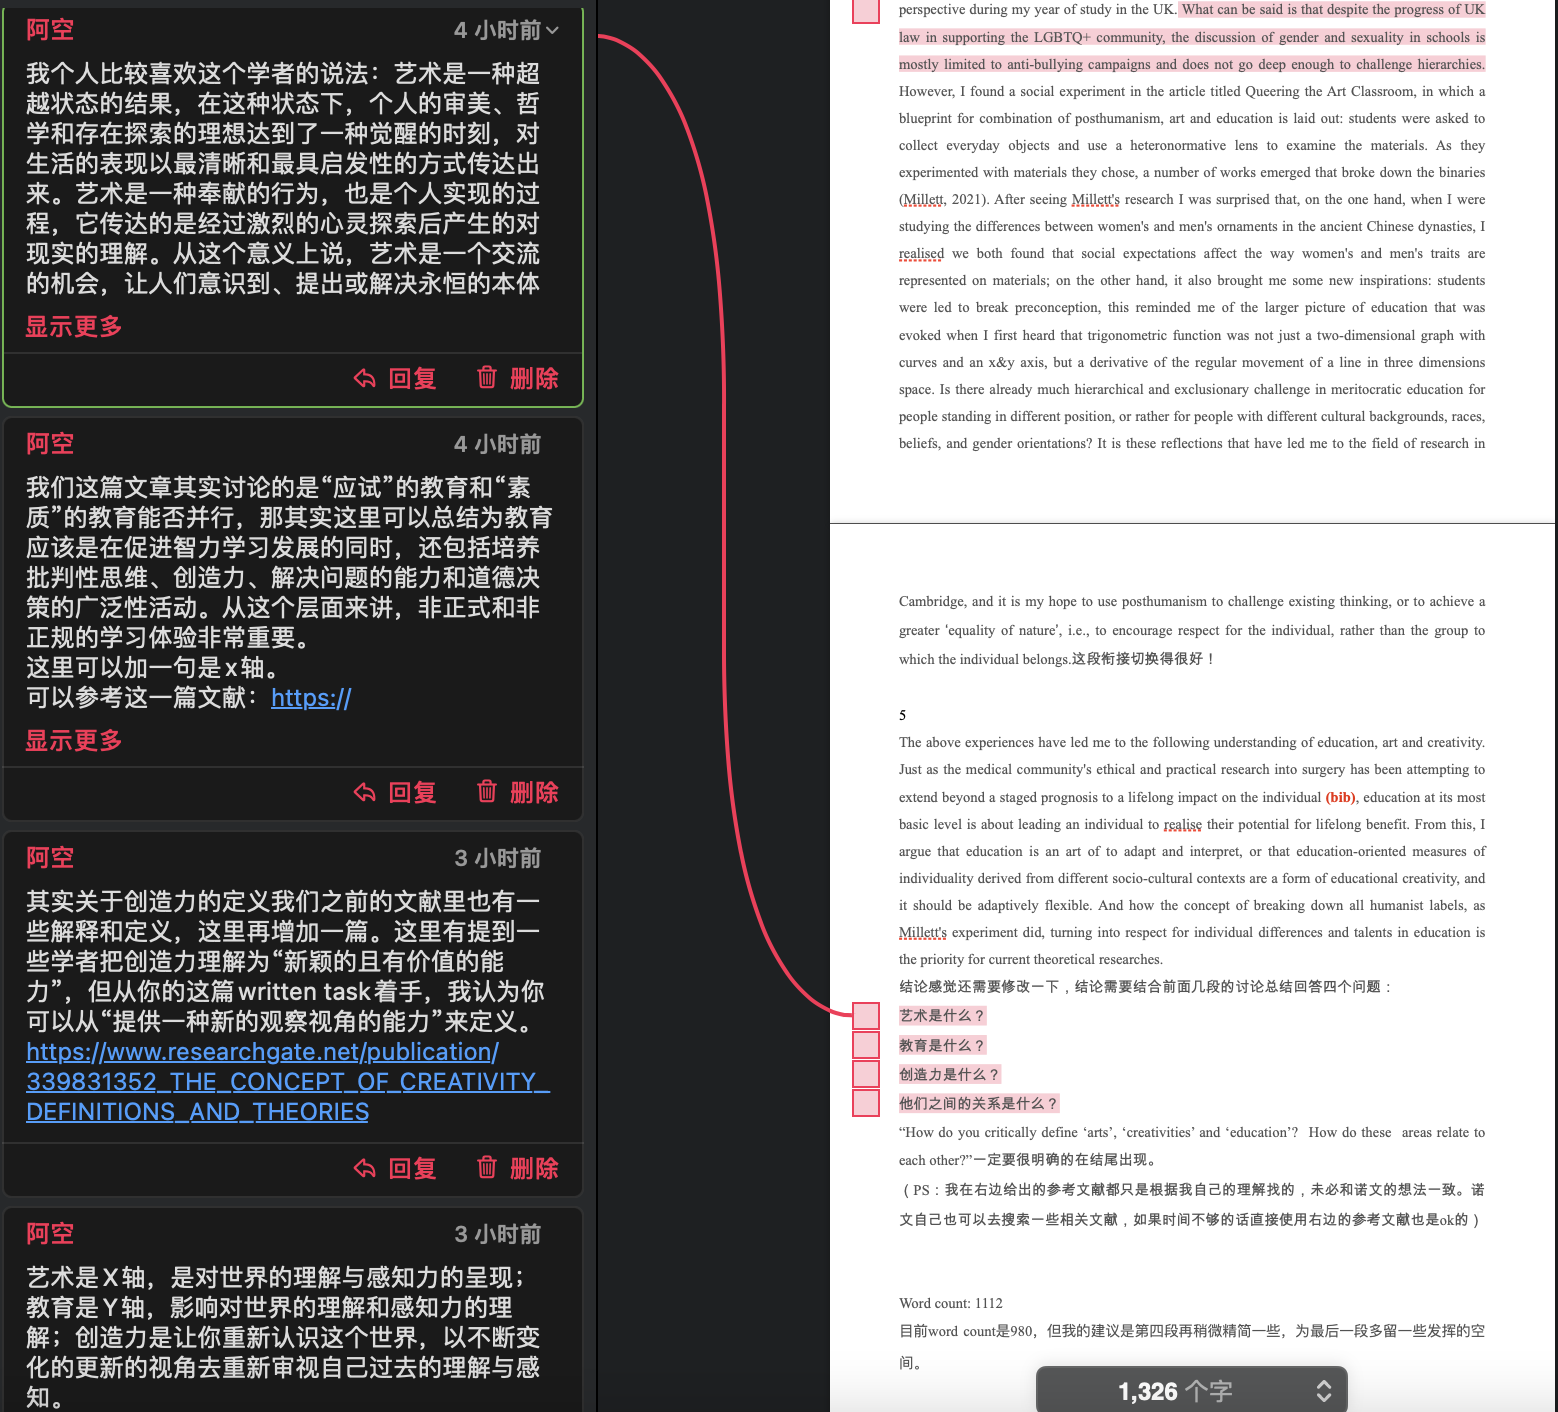Click 显示更多 in the first 阿空 comment
The height and width of the screenshot is (1412, 1558).
[x=74, y=327]
